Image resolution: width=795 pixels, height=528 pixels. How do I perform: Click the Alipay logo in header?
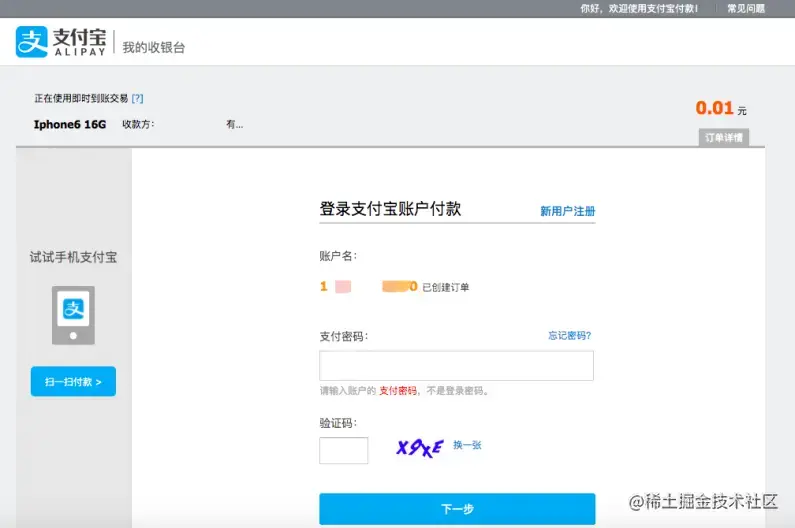pyautogui.click(x=61, y=42)
